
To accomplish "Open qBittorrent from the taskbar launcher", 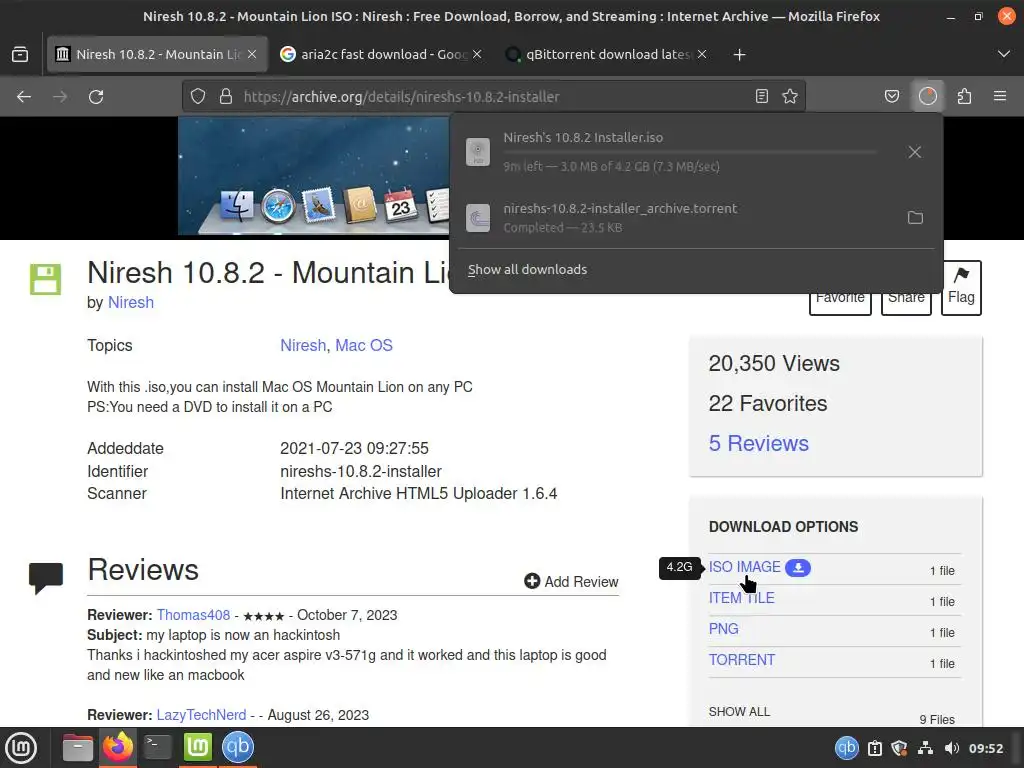I will 238,747.
